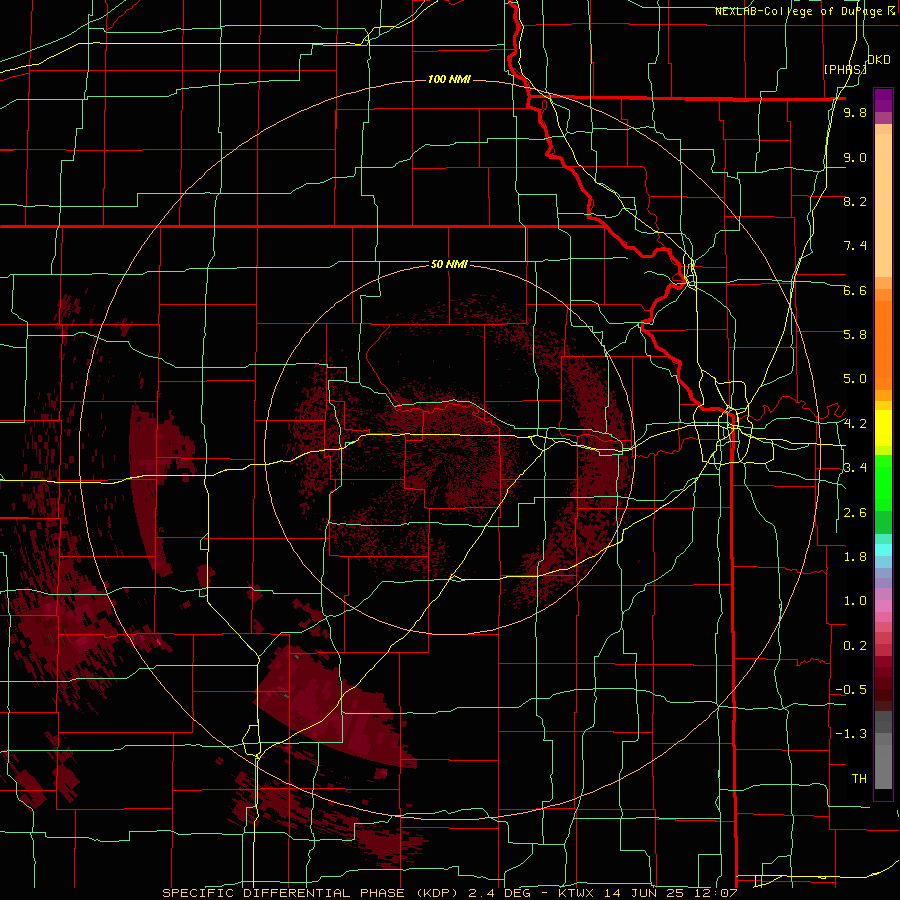
Task: Click the 4.2 value on the color scale
Action: coord(855,424)
